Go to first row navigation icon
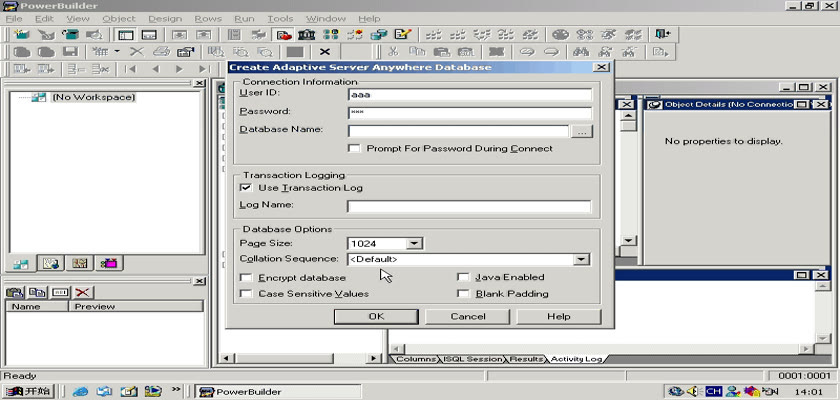 pos(130,69)
